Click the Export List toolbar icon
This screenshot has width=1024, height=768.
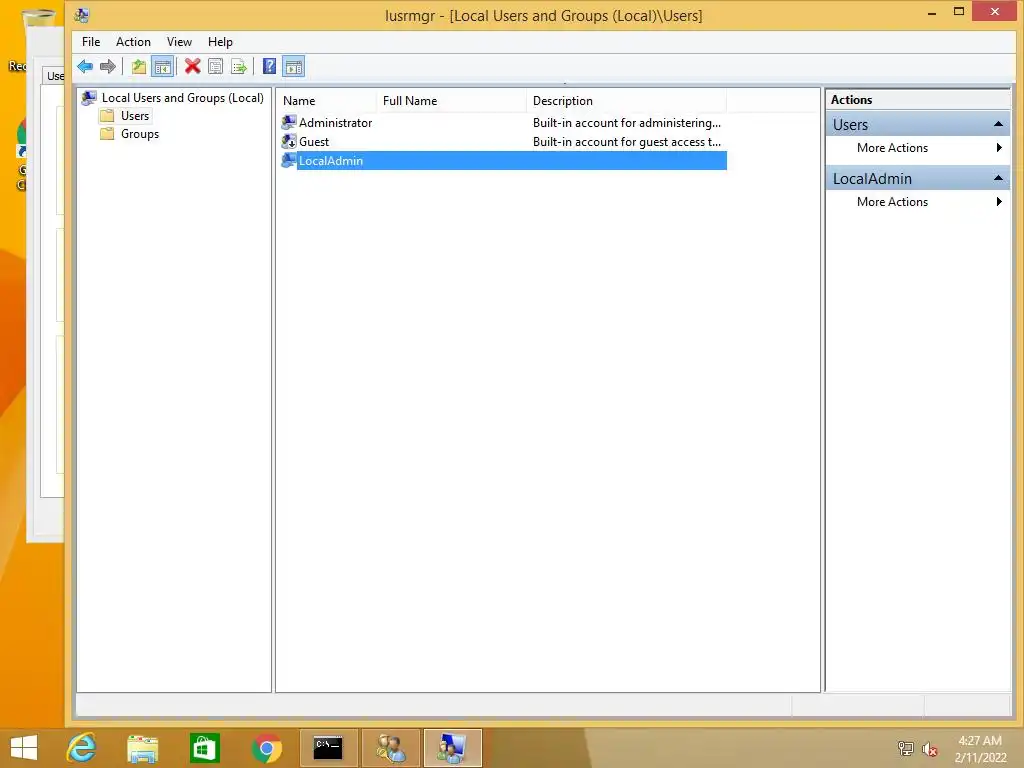point(239,66)
